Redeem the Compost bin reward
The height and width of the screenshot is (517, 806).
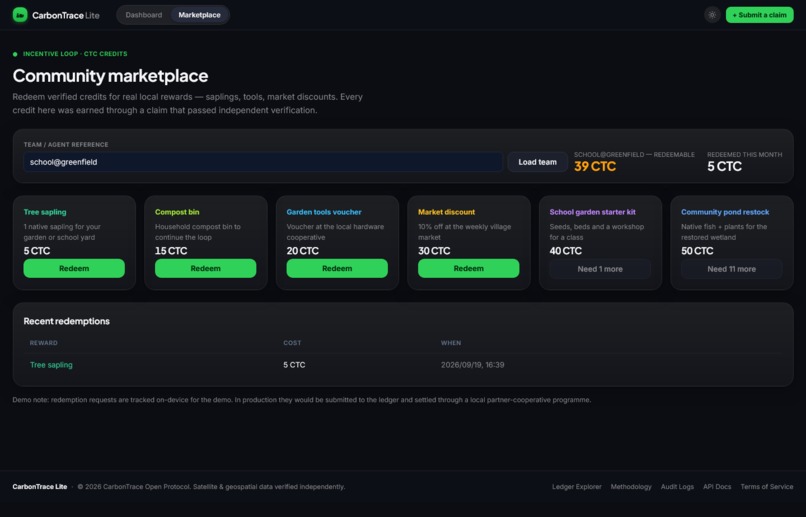click(x=206, y=268)
